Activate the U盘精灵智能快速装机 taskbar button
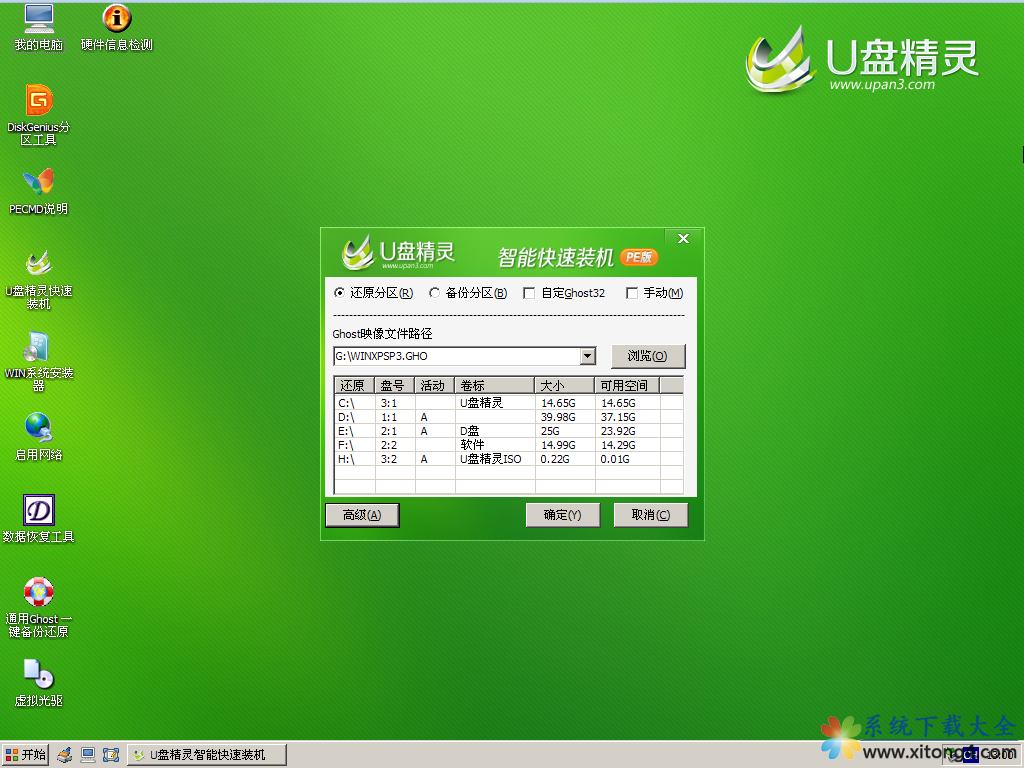Image resolution: width=1024 pixels, height=768 pixels. [x=206, y=755]
